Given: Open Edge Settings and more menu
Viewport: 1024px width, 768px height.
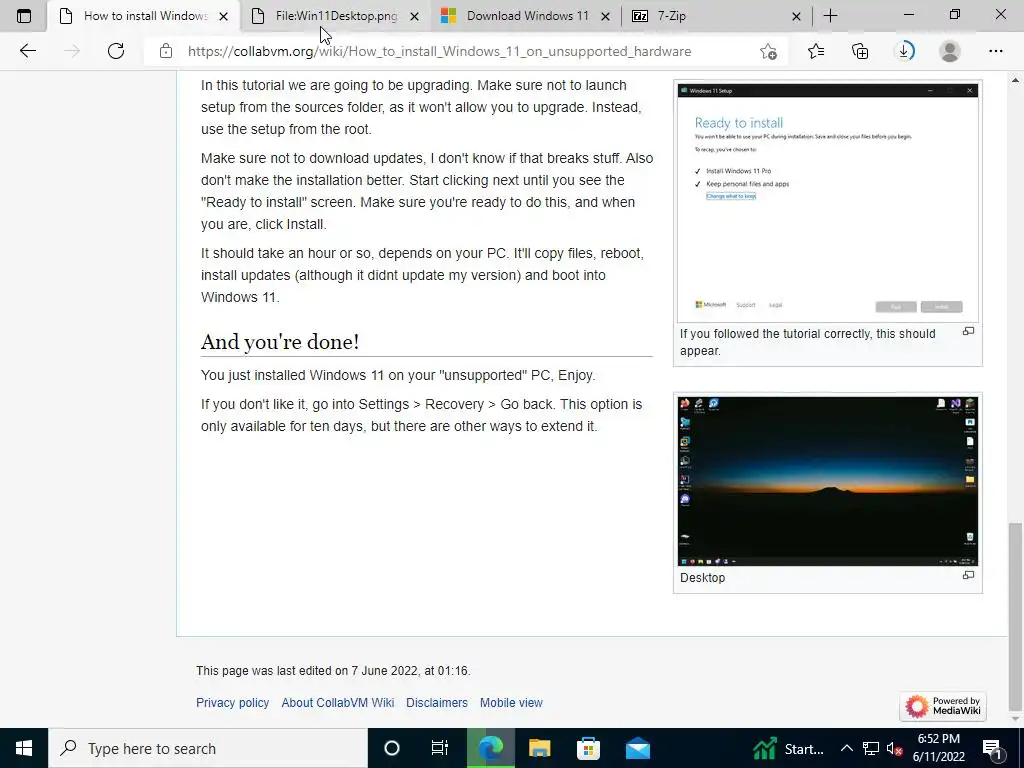Looking at the screenshot, I should pos(995,51).
